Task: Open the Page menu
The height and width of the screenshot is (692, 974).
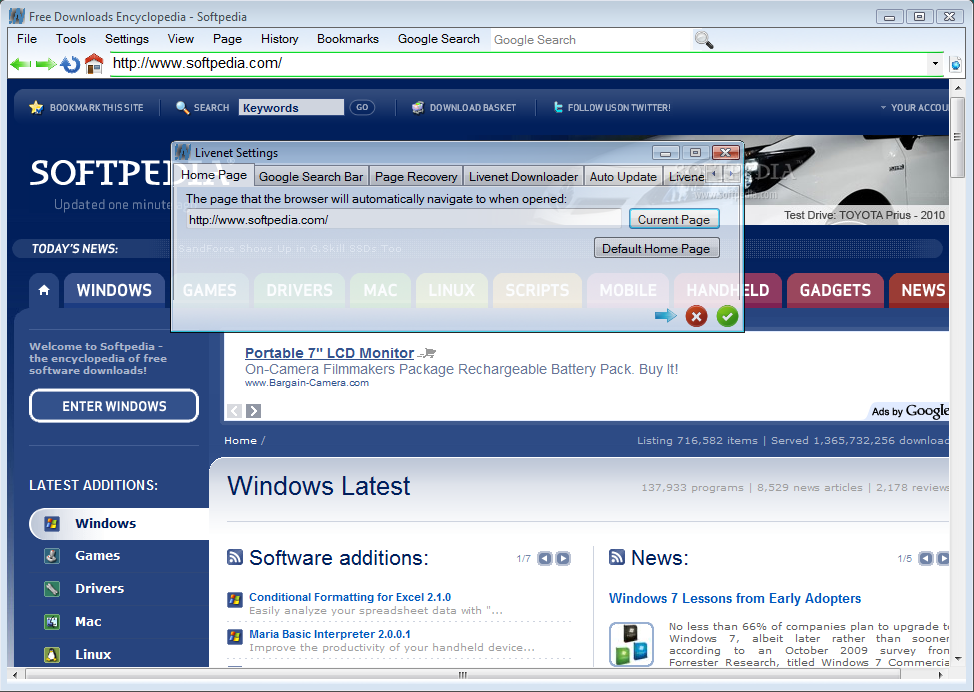Action: [x=227, y=39]
